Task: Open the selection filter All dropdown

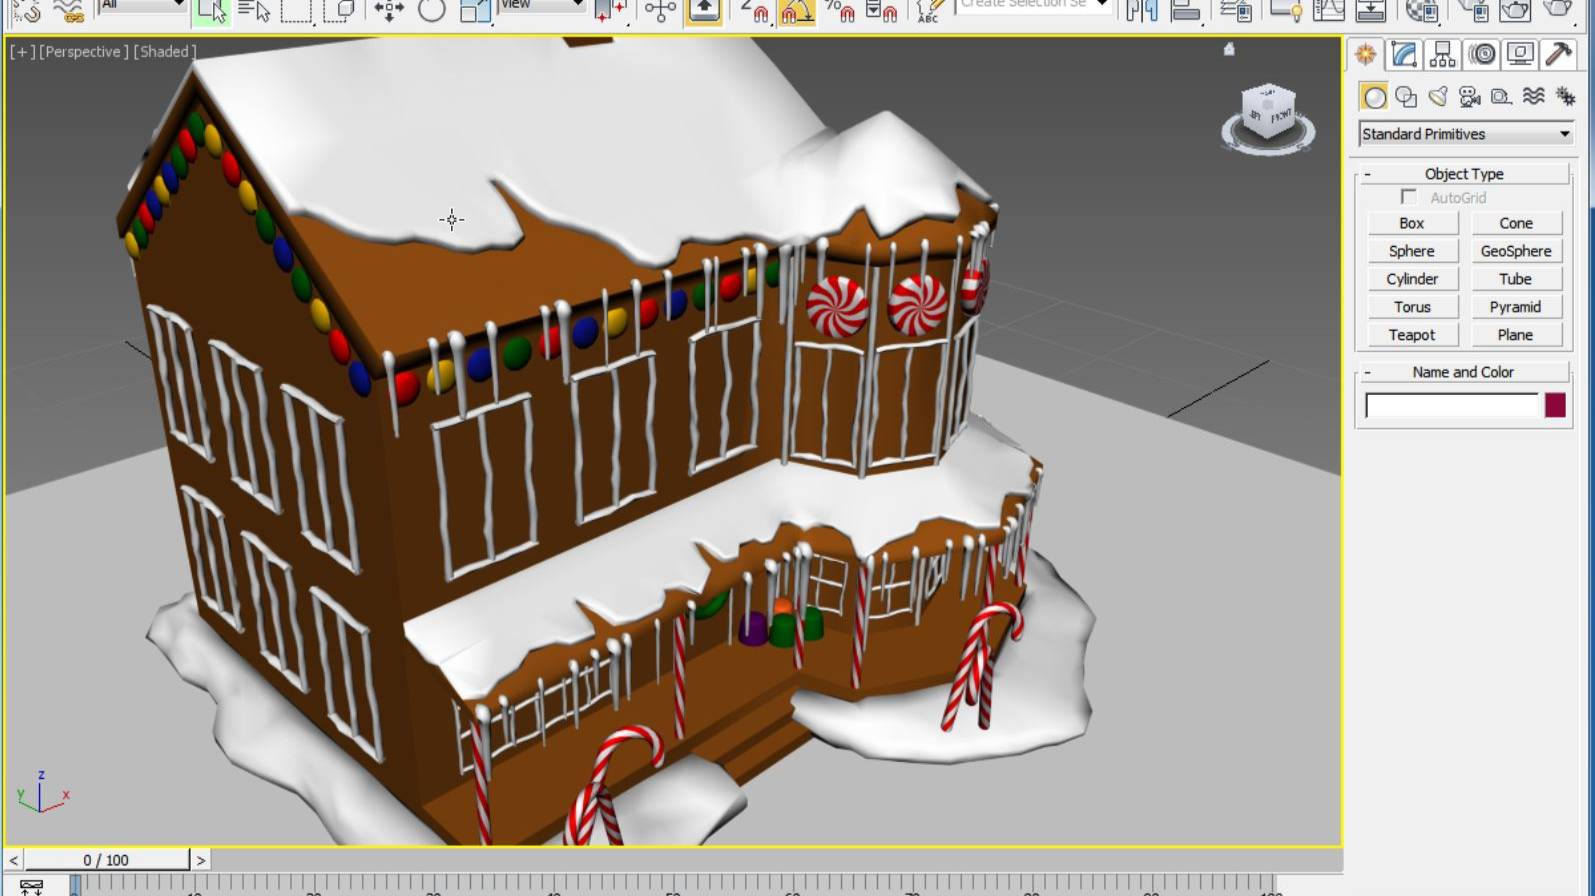Action: [x=143, y=5]
